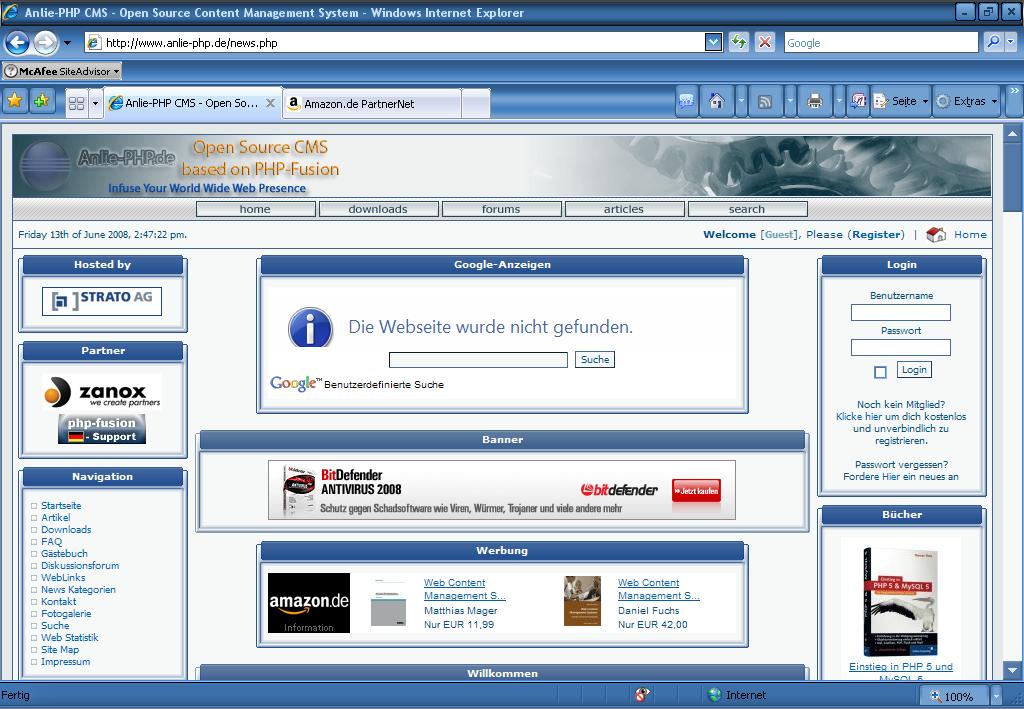Click the Add to Favorites icon
The width and height of the screenshot is (1024, 709).
41,101
